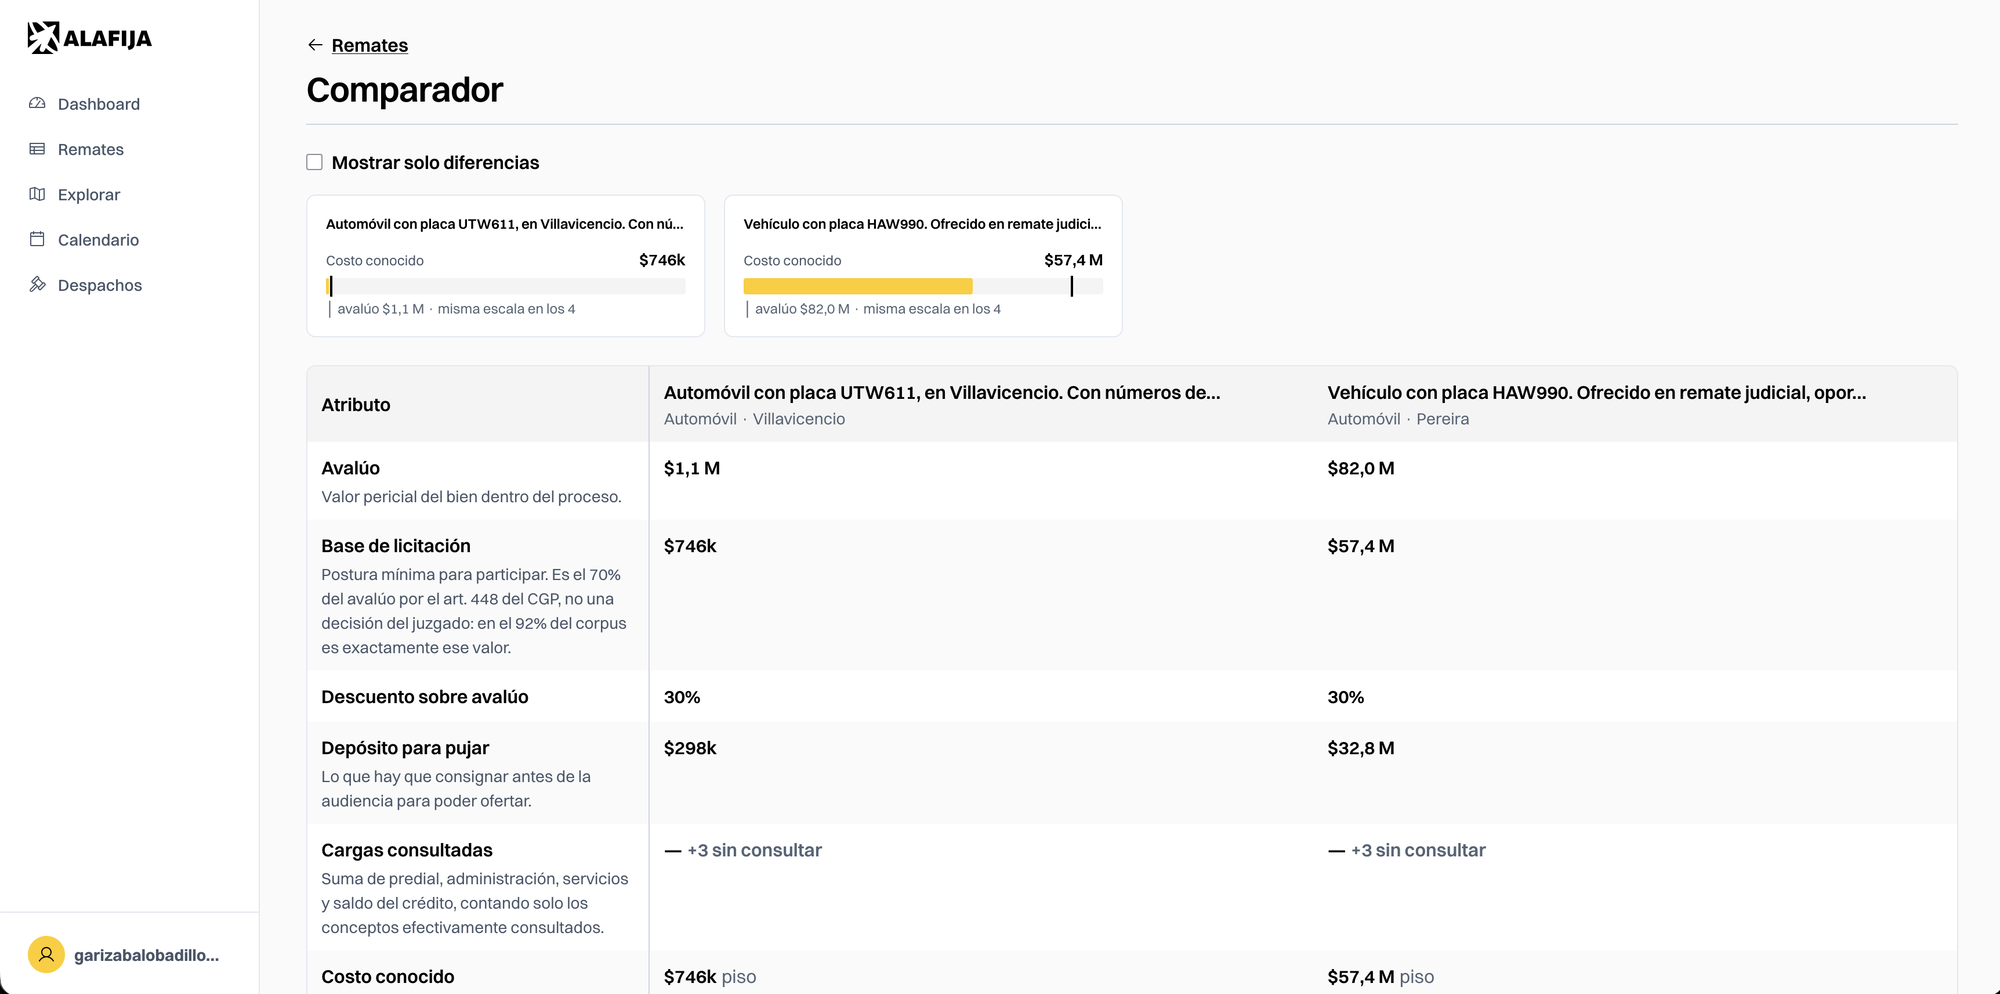Click the $57,4 M piso value
This screenshot has height=994, width=2000.
pos(1381,977)
